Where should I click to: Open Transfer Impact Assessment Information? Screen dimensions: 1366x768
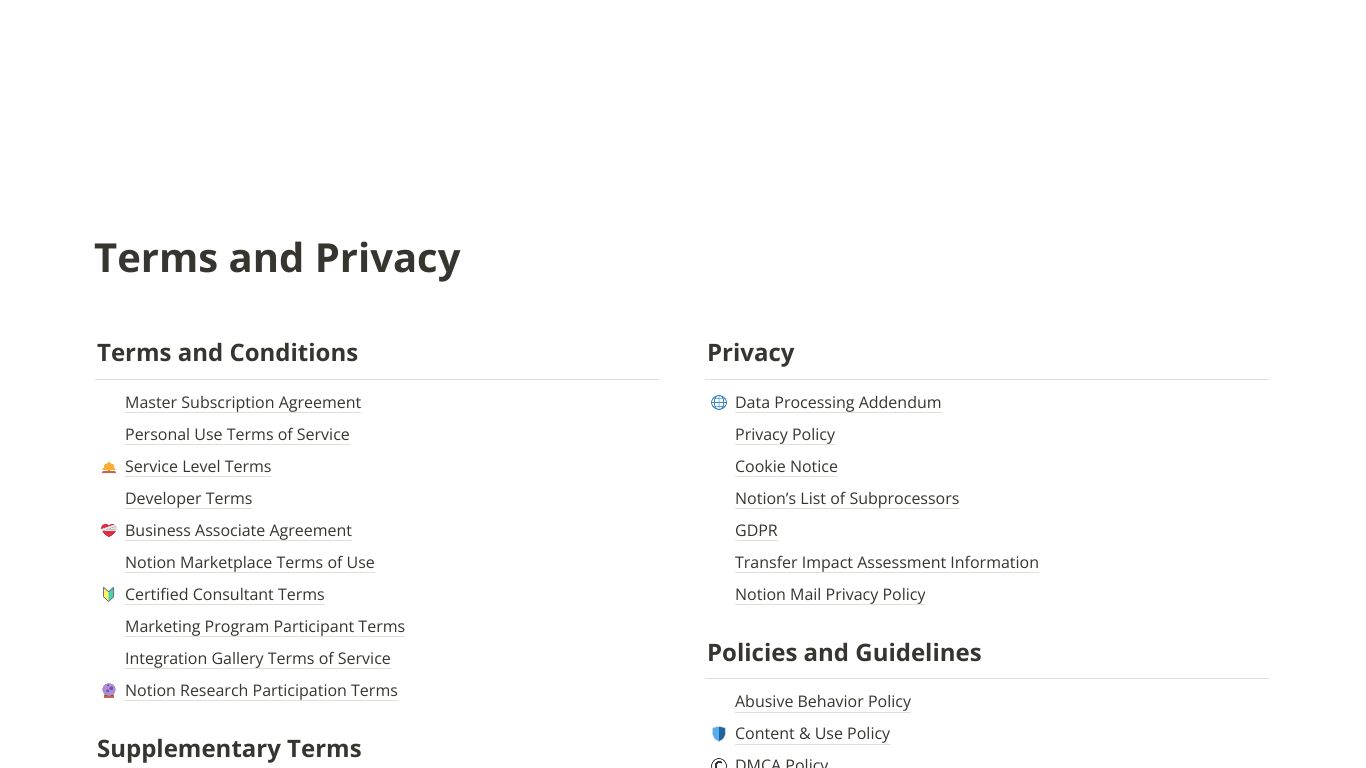887,563
